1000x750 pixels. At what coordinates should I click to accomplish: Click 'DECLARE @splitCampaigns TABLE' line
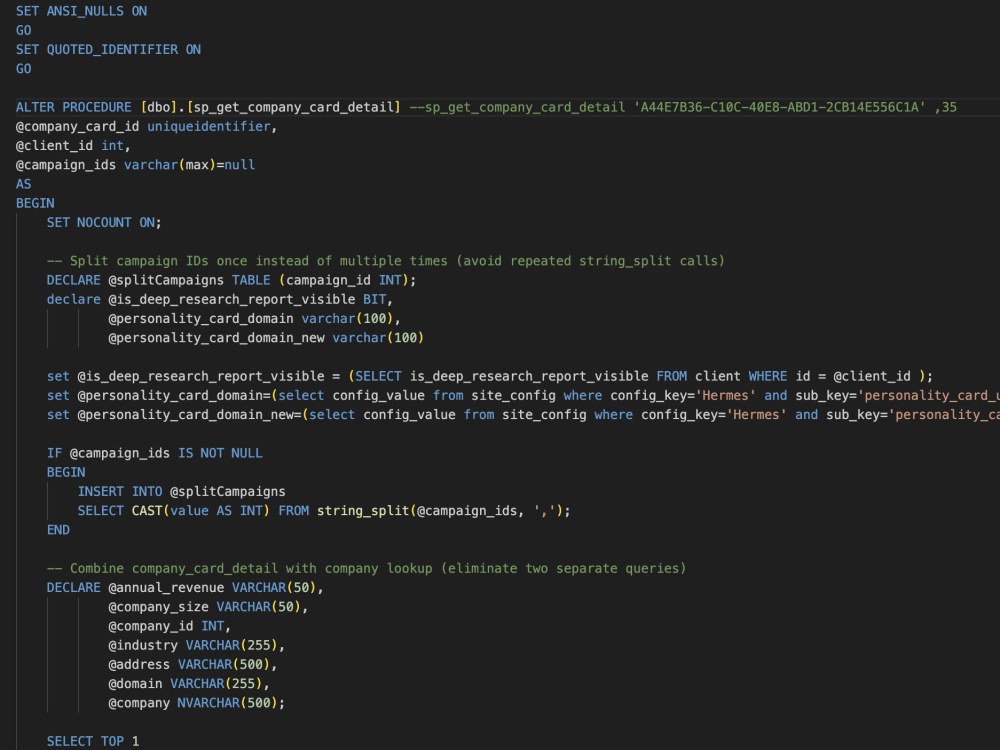pyautogui.click(x=159, y=280)
